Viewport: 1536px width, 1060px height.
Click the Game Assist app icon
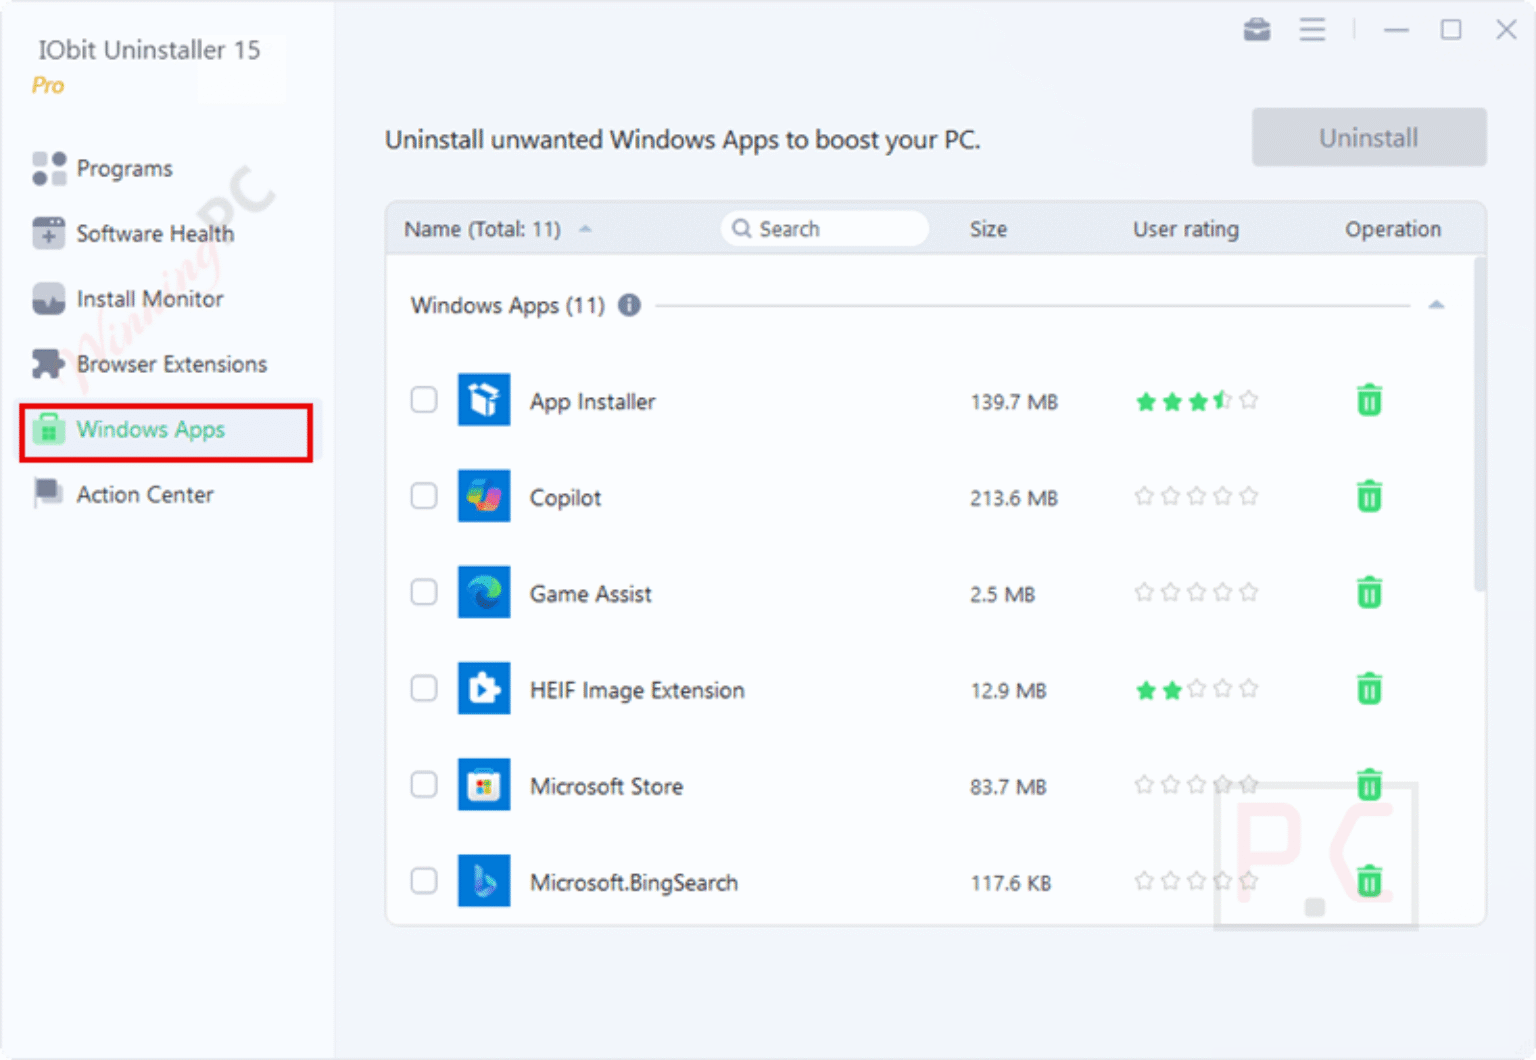click(484, 592)
